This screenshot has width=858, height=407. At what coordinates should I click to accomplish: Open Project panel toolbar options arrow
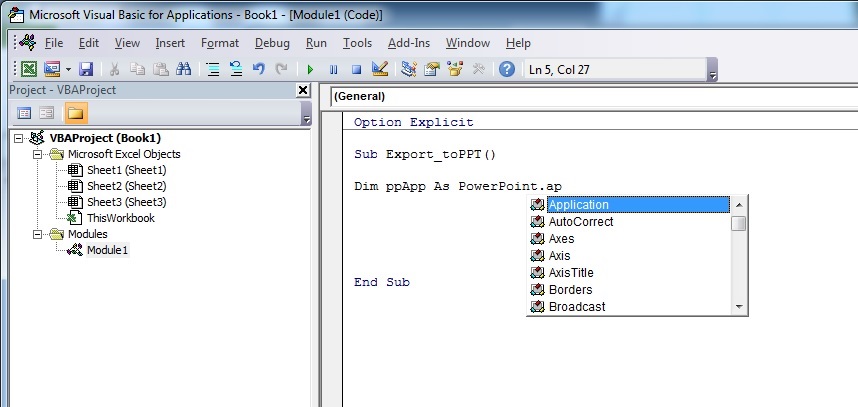(x=306, y=114)
